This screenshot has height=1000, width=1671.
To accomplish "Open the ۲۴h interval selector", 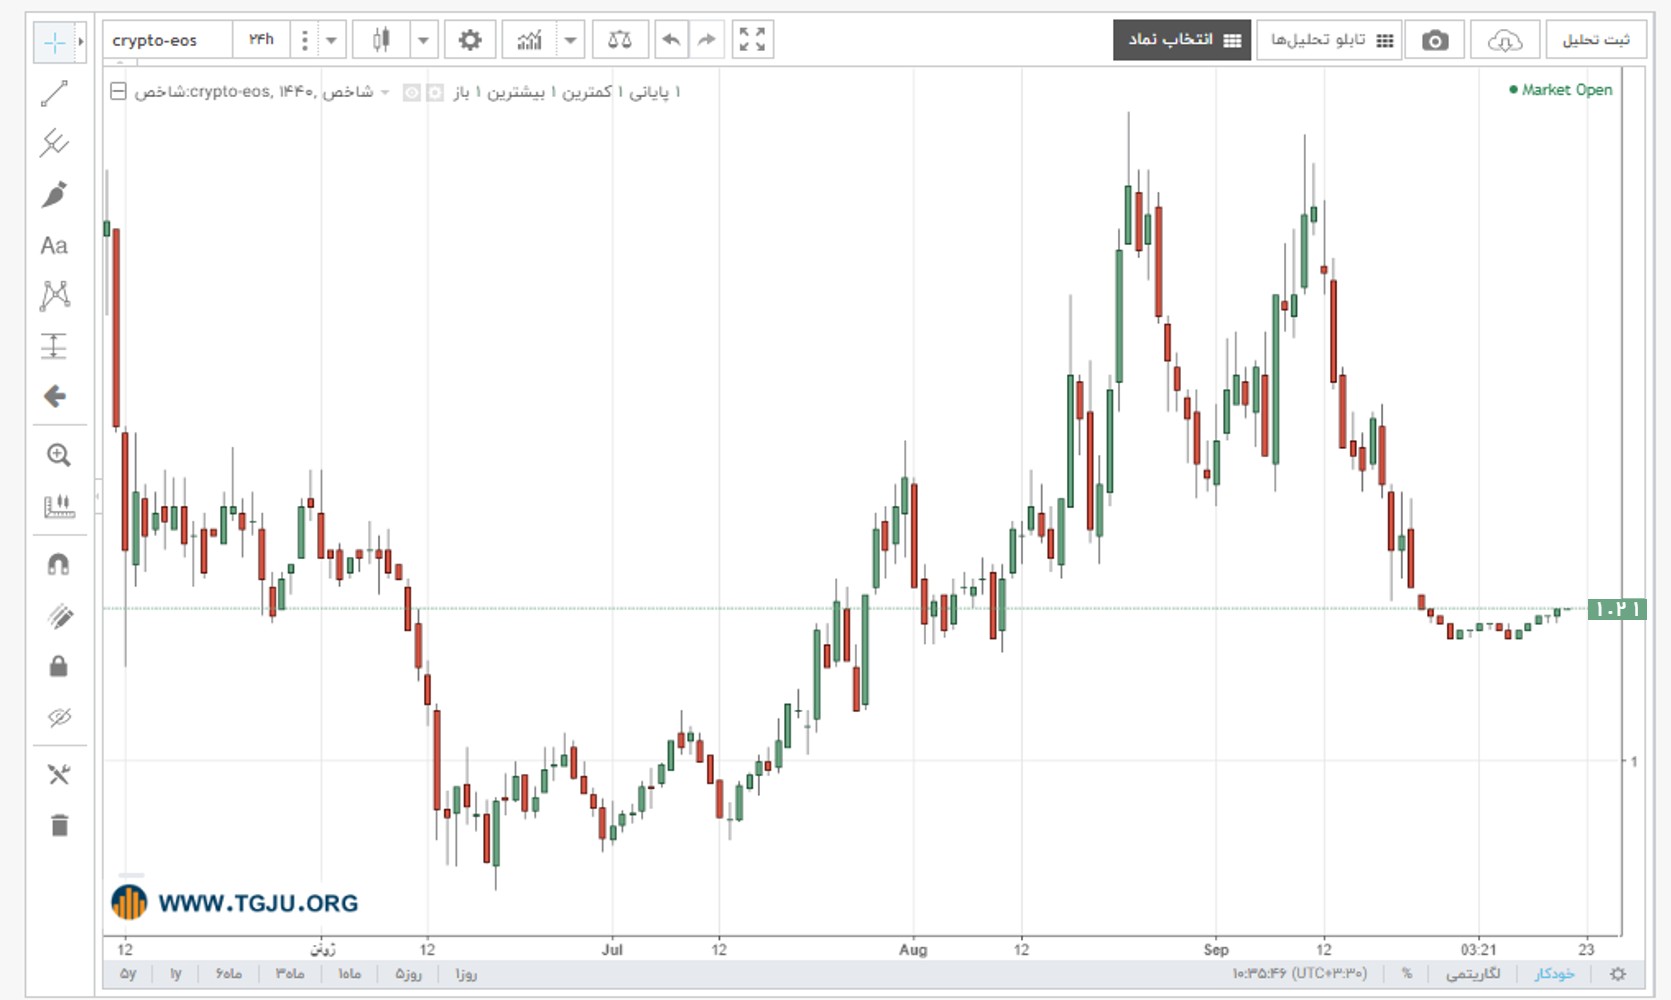I will pyautogui.click(x=261, y=40).
